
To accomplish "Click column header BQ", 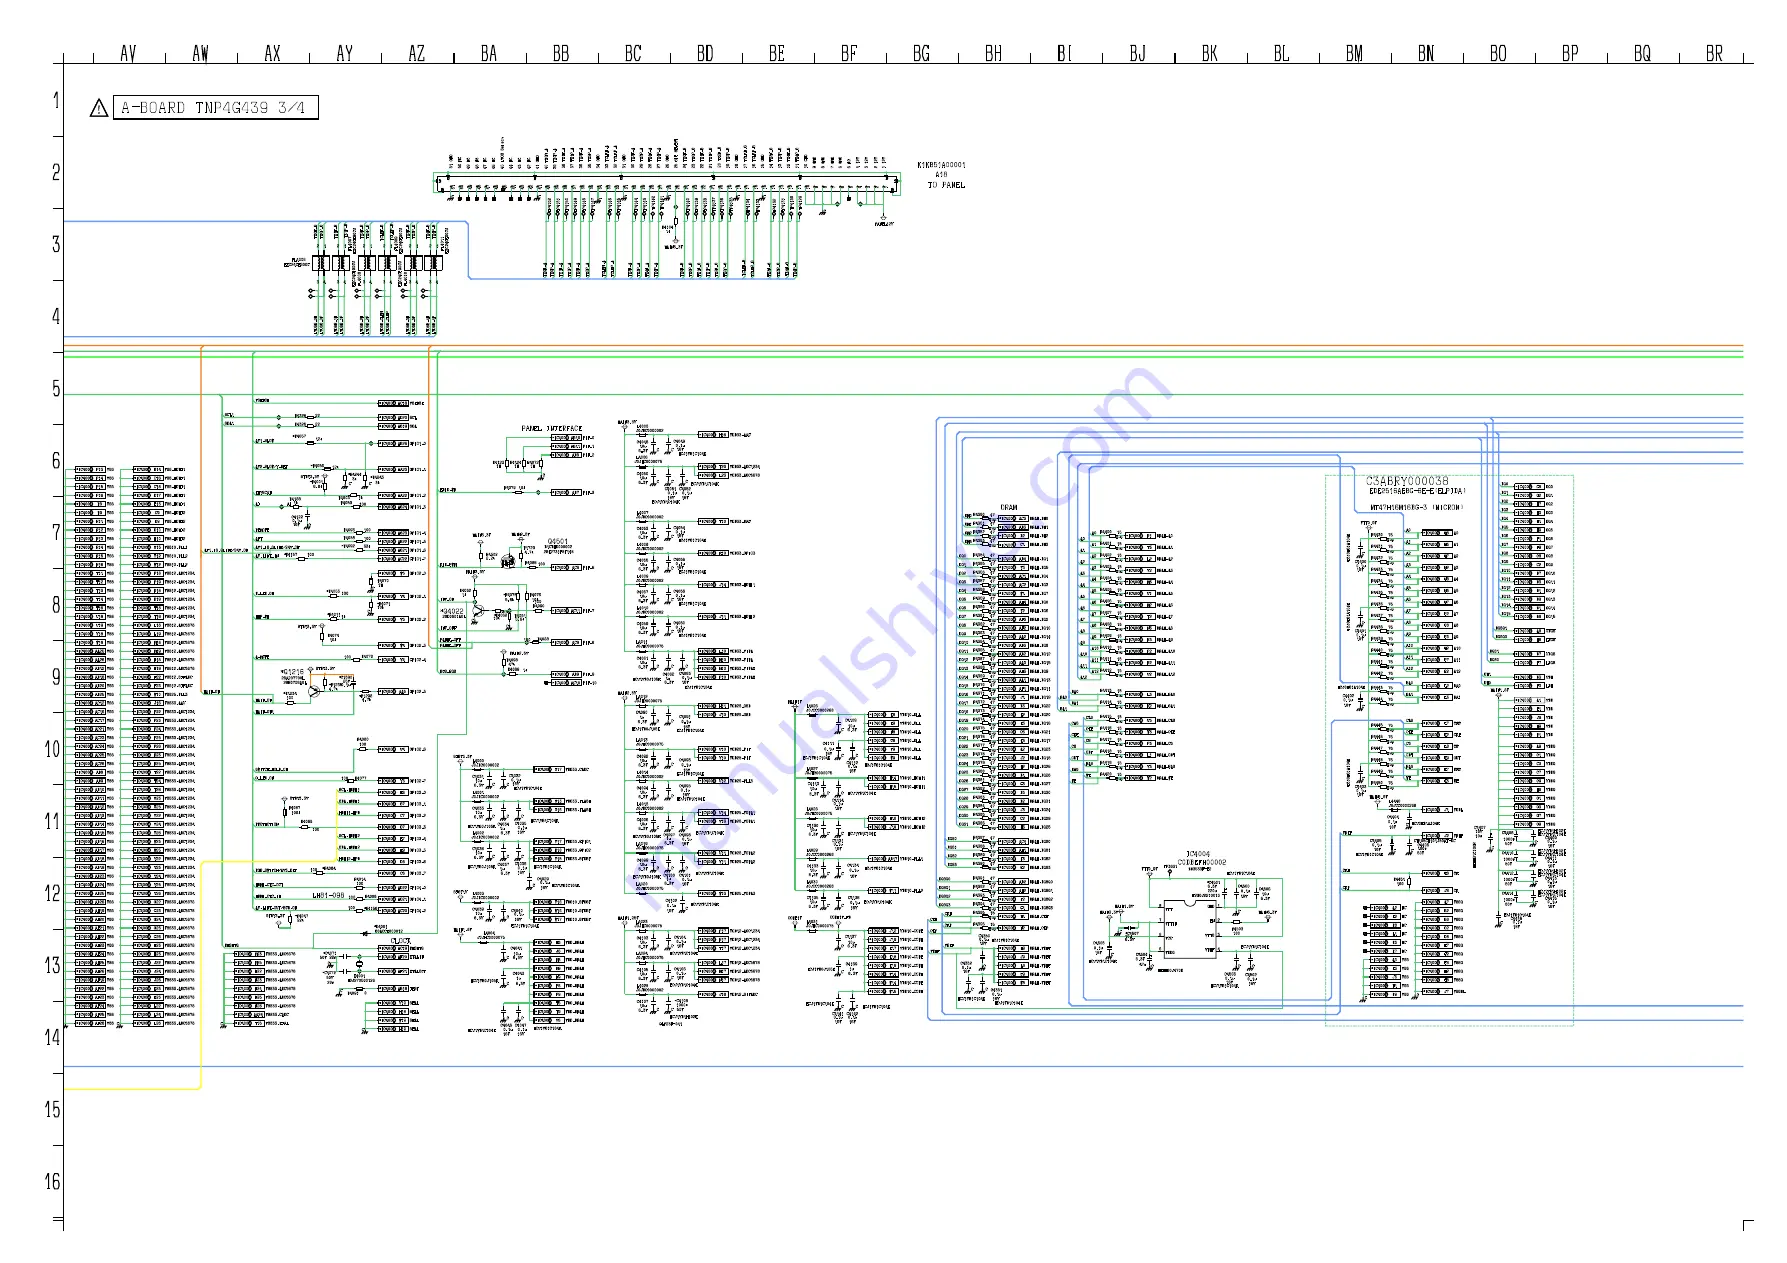I will point(1642,54).
